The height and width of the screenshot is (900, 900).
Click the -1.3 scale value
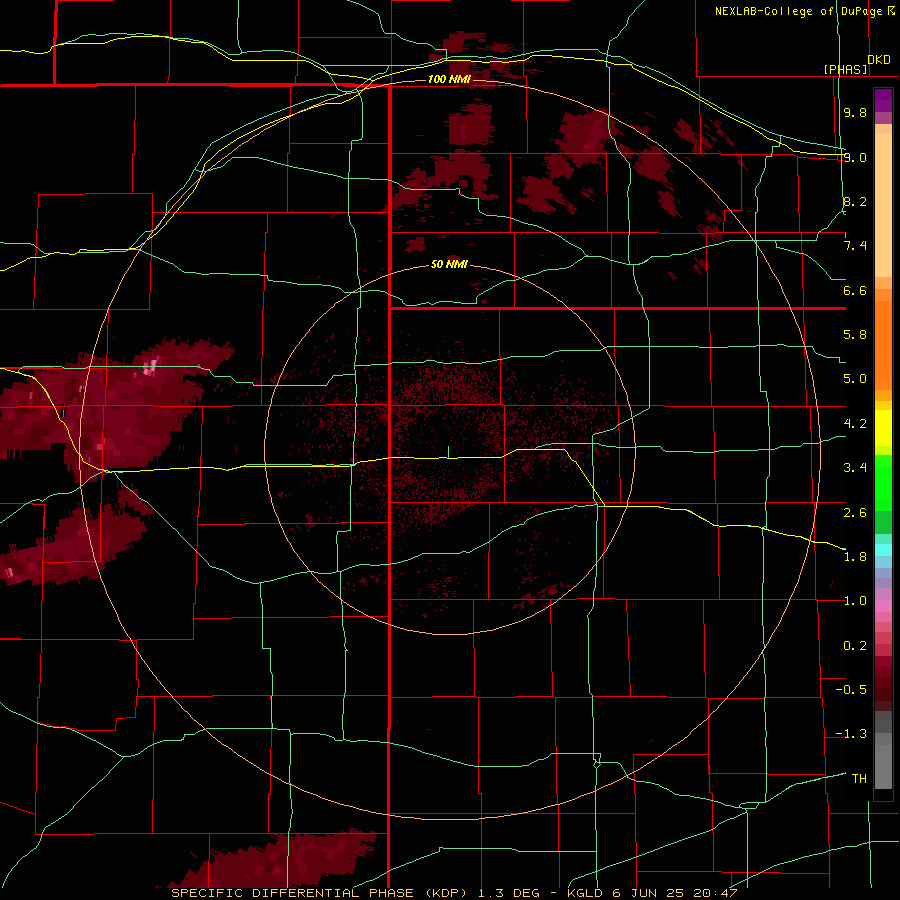(x=851, y=734)
